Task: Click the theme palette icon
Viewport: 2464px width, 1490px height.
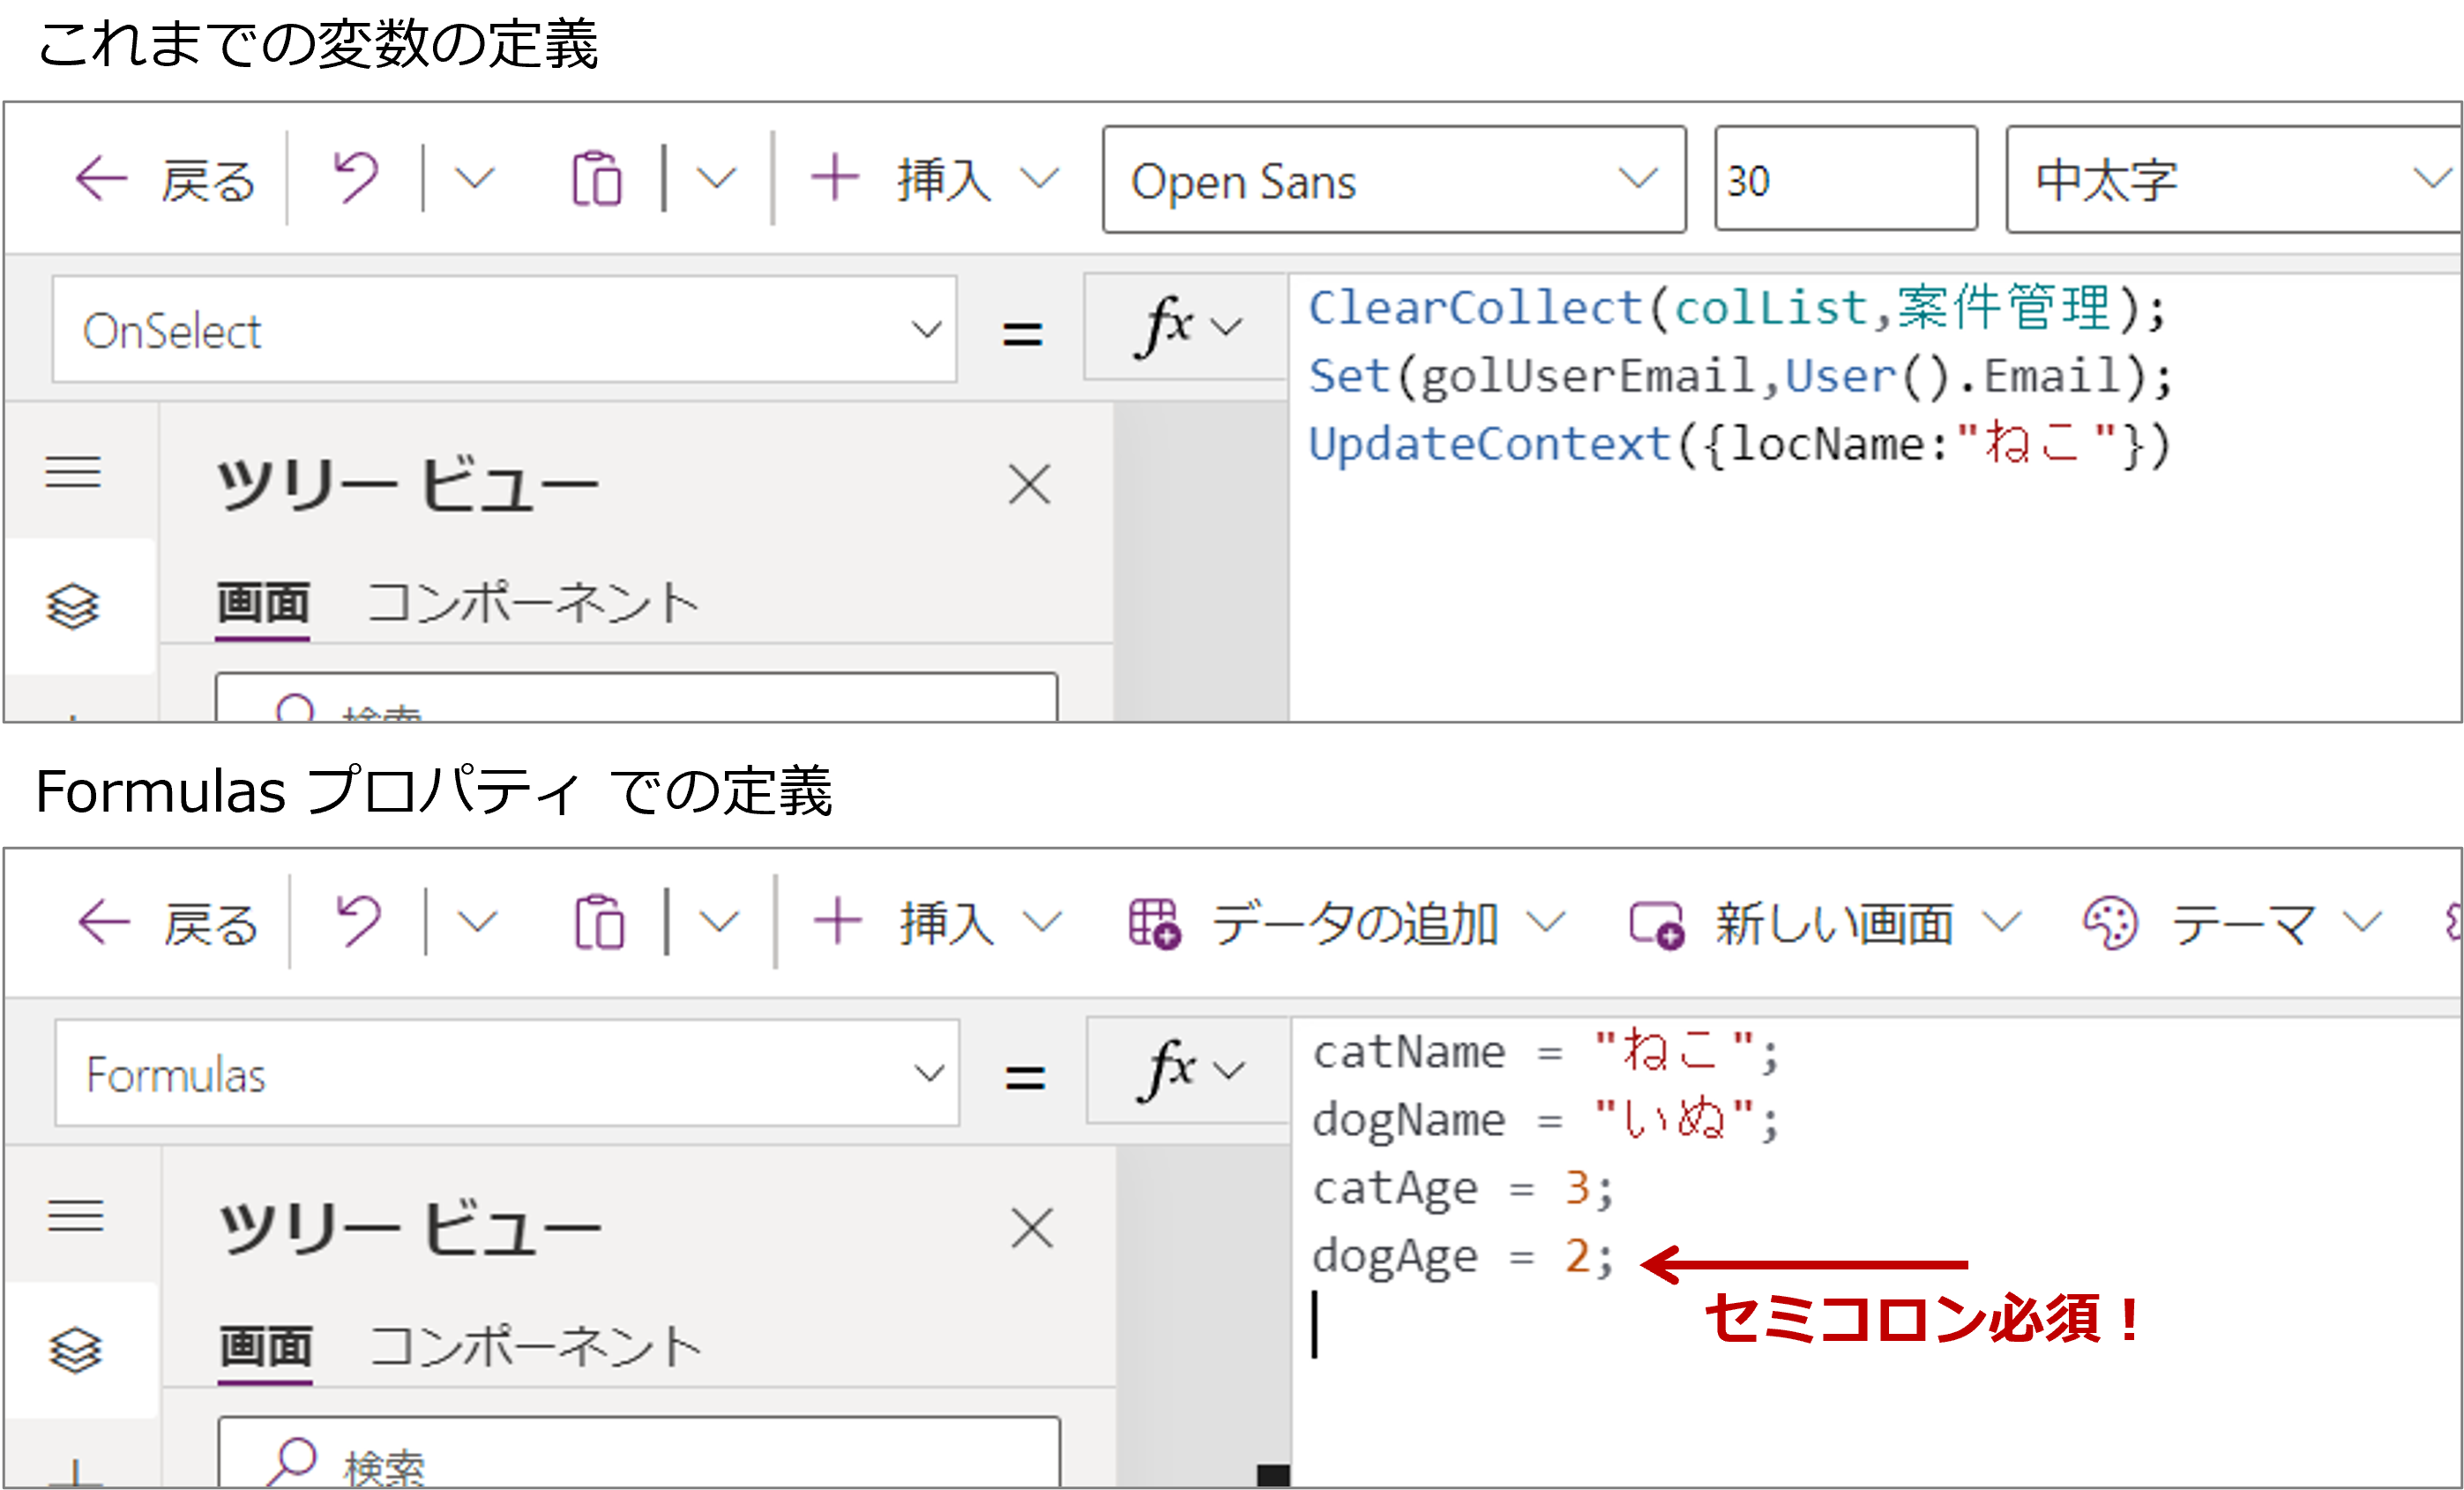Action: coord(2110,922)
